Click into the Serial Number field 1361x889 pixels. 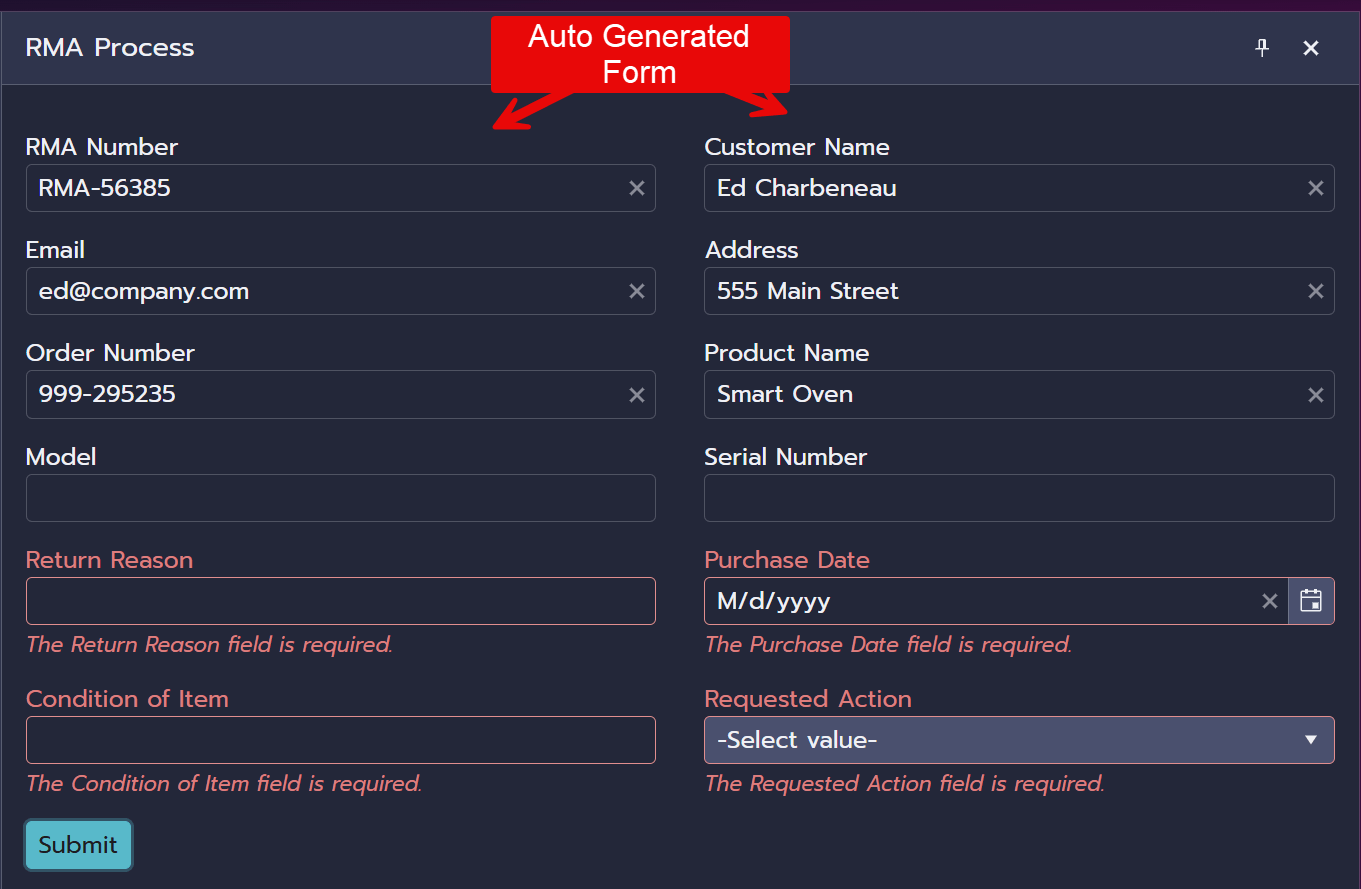[1019, 498]
